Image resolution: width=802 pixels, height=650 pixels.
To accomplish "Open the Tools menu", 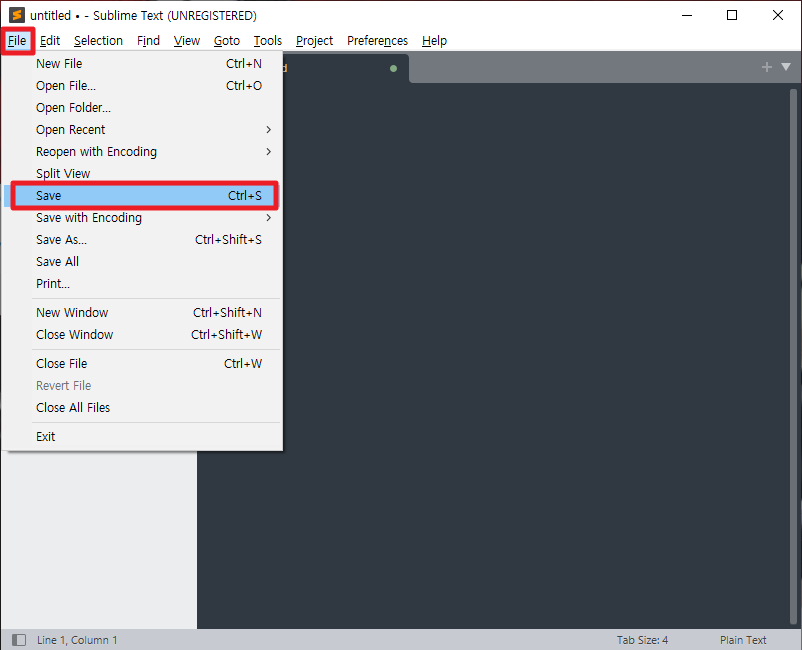I will pos(268,40).
